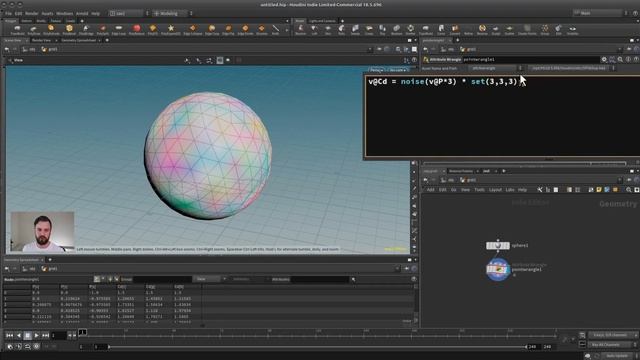This screenshot has height=360, width=640.
Task: Select the Resample shelf tool
Action: click(x=482, y=30)
